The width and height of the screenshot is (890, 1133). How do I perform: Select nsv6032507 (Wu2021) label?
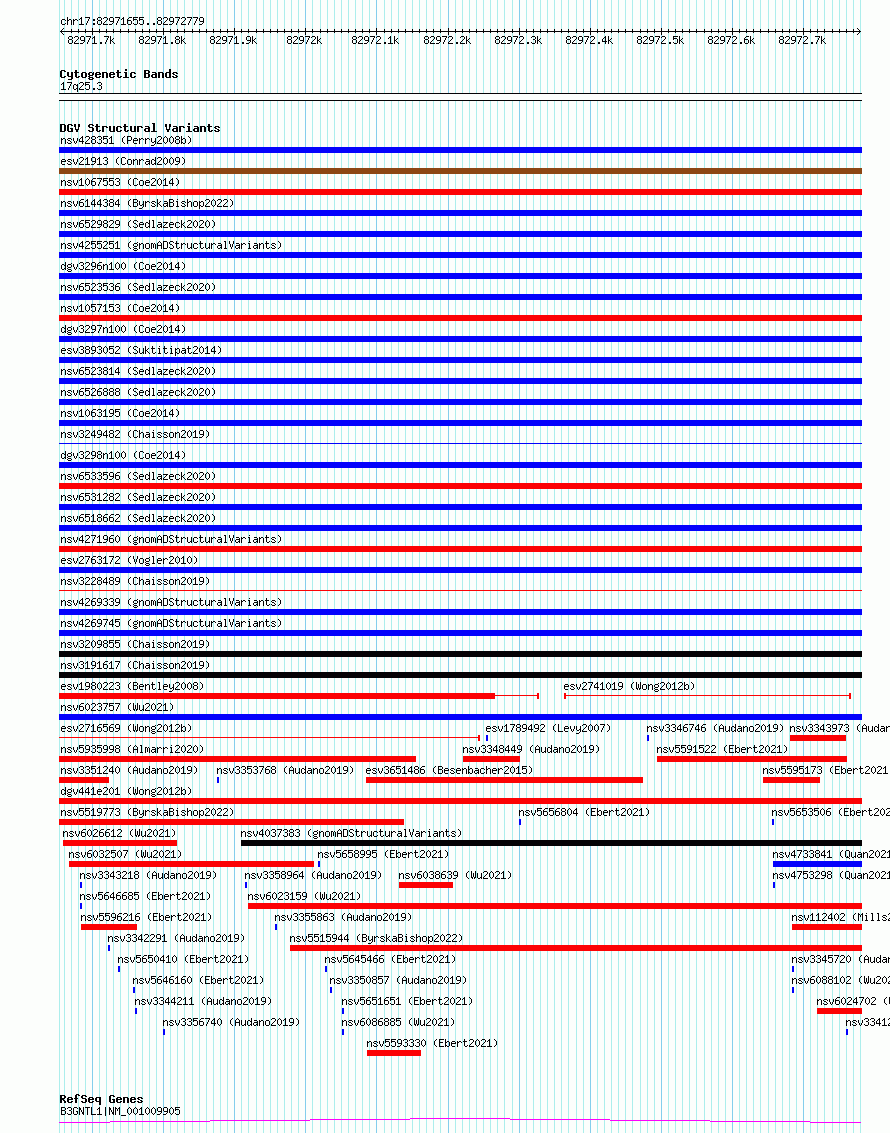click(126, 853)
